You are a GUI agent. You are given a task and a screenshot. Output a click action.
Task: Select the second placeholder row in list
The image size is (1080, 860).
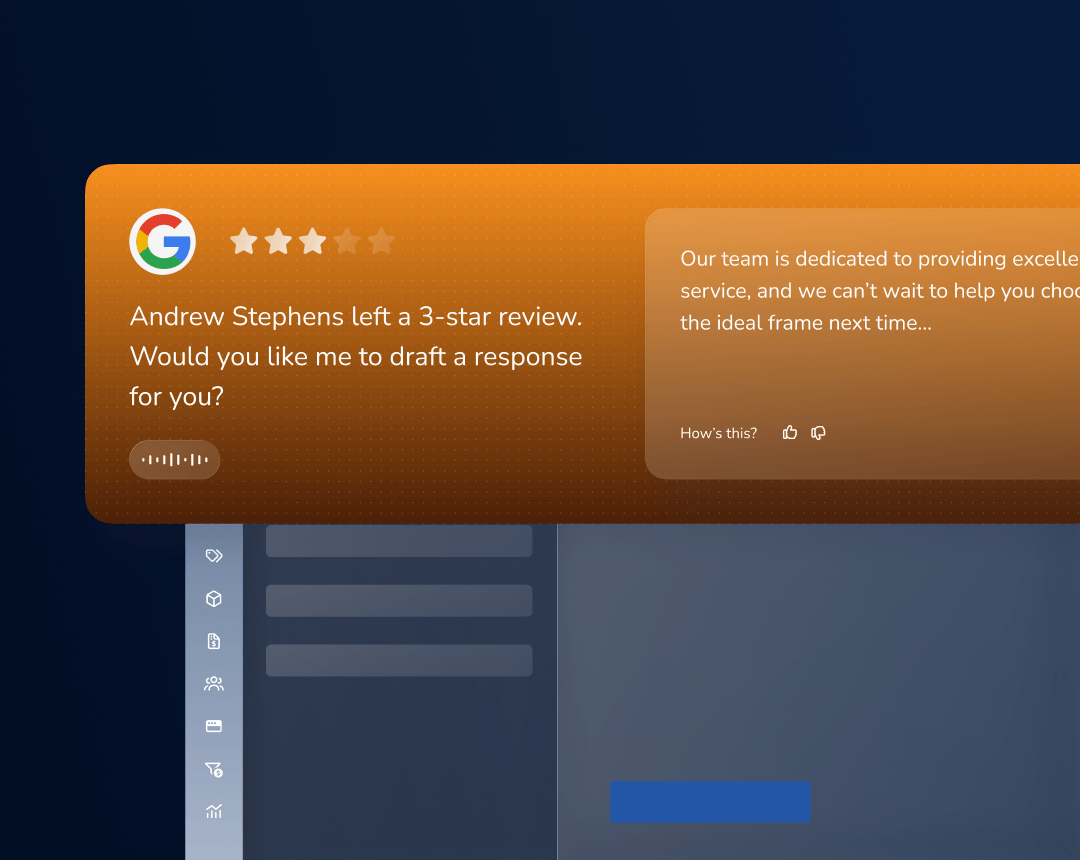399,600
